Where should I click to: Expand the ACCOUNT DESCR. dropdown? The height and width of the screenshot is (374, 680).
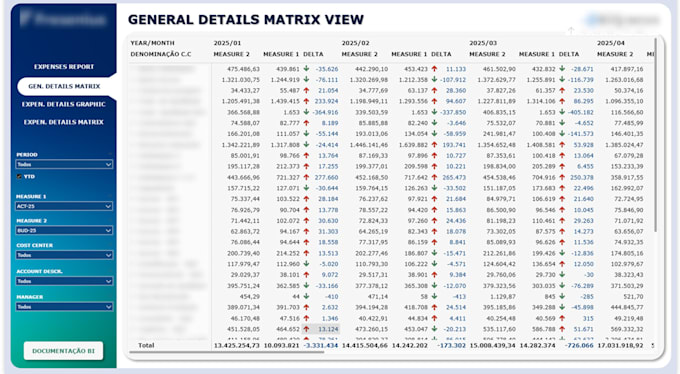point(64,281)
